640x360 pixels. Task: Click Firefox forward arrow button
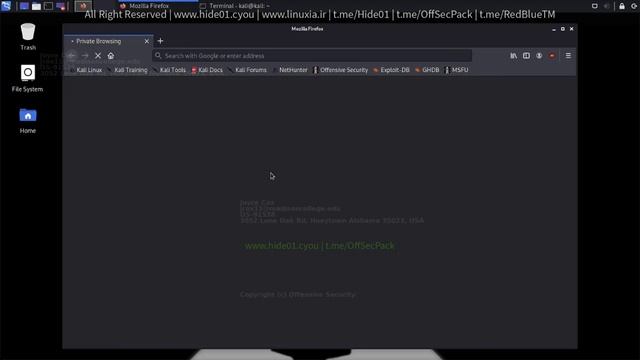click(x=85, y=56)
